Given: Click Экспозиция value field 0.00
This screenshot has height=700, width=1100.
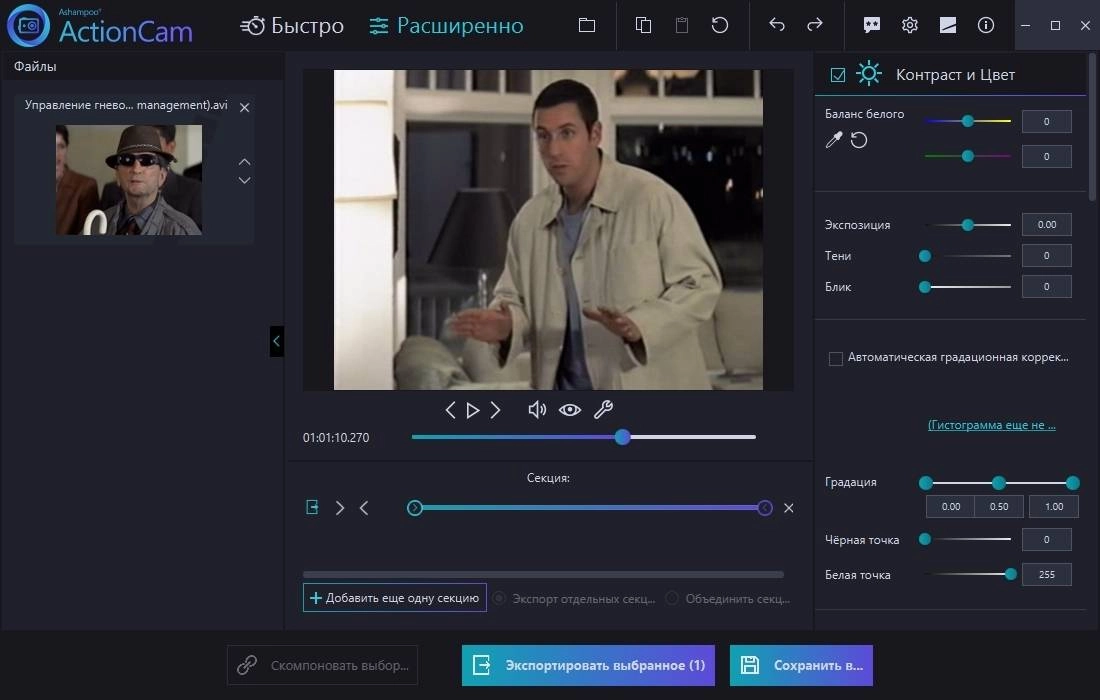Looking at the screenshot, I should (x=1047, y=224).
